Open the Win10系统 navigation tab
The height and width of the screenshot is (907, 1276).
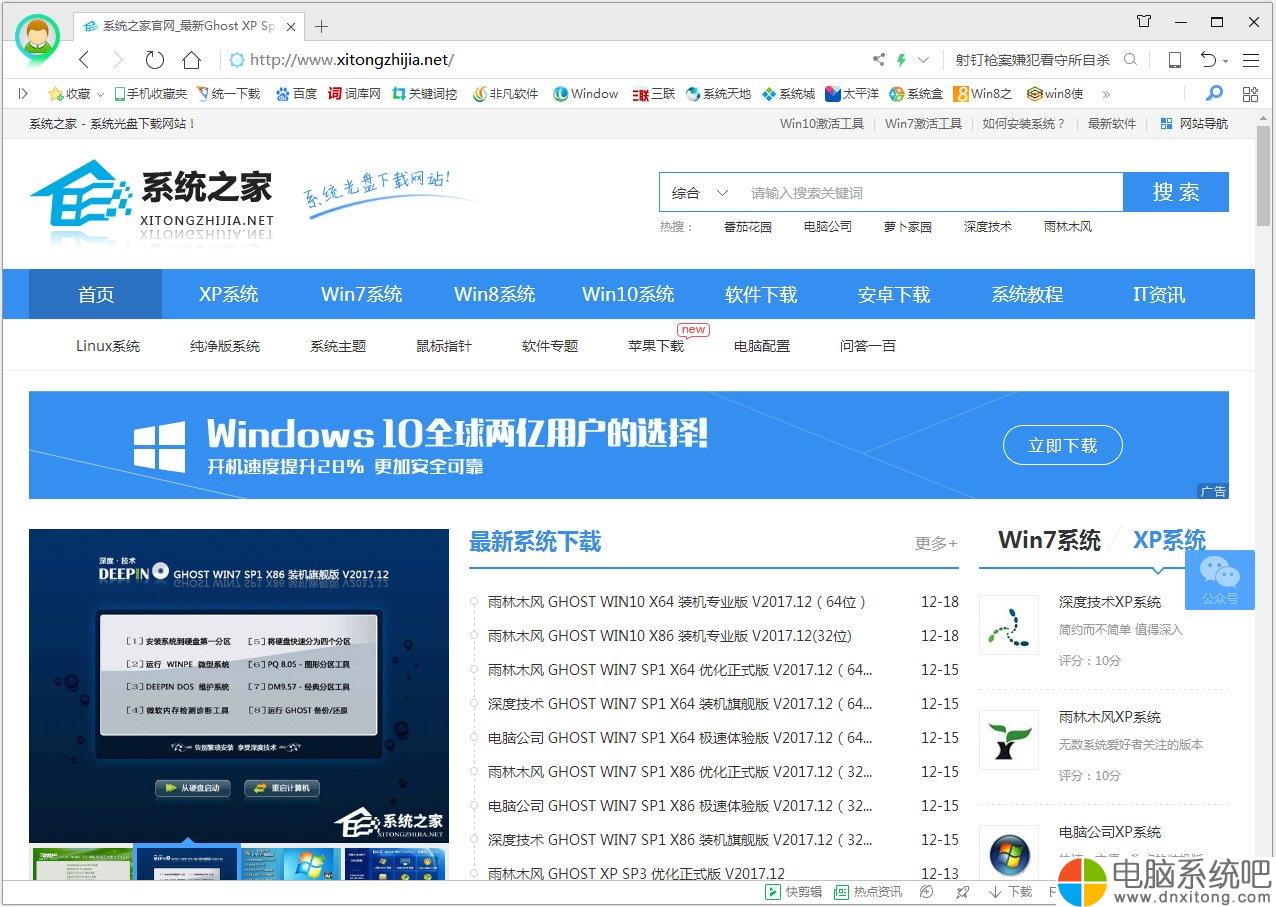click(628, 294)
